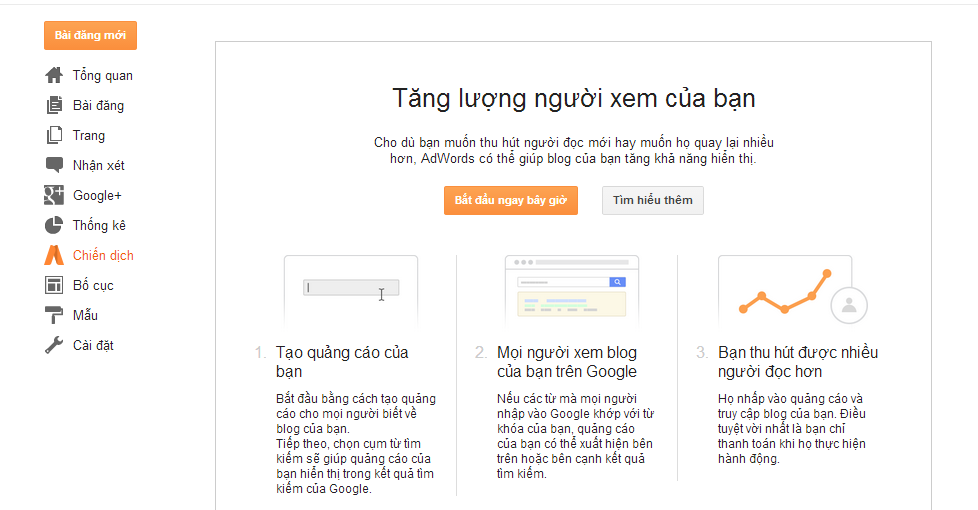Open the Bài đăng section
978x510 pixels.
click(x=99, y=105)
